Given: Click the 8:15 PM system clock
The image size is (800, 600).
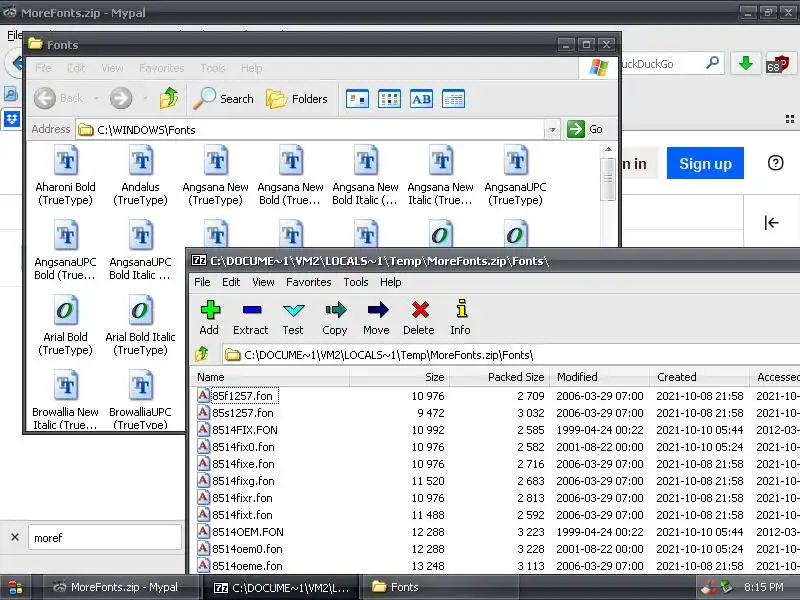Looking at the screenshot, I should pyautogui.click(x=764, y=587).
